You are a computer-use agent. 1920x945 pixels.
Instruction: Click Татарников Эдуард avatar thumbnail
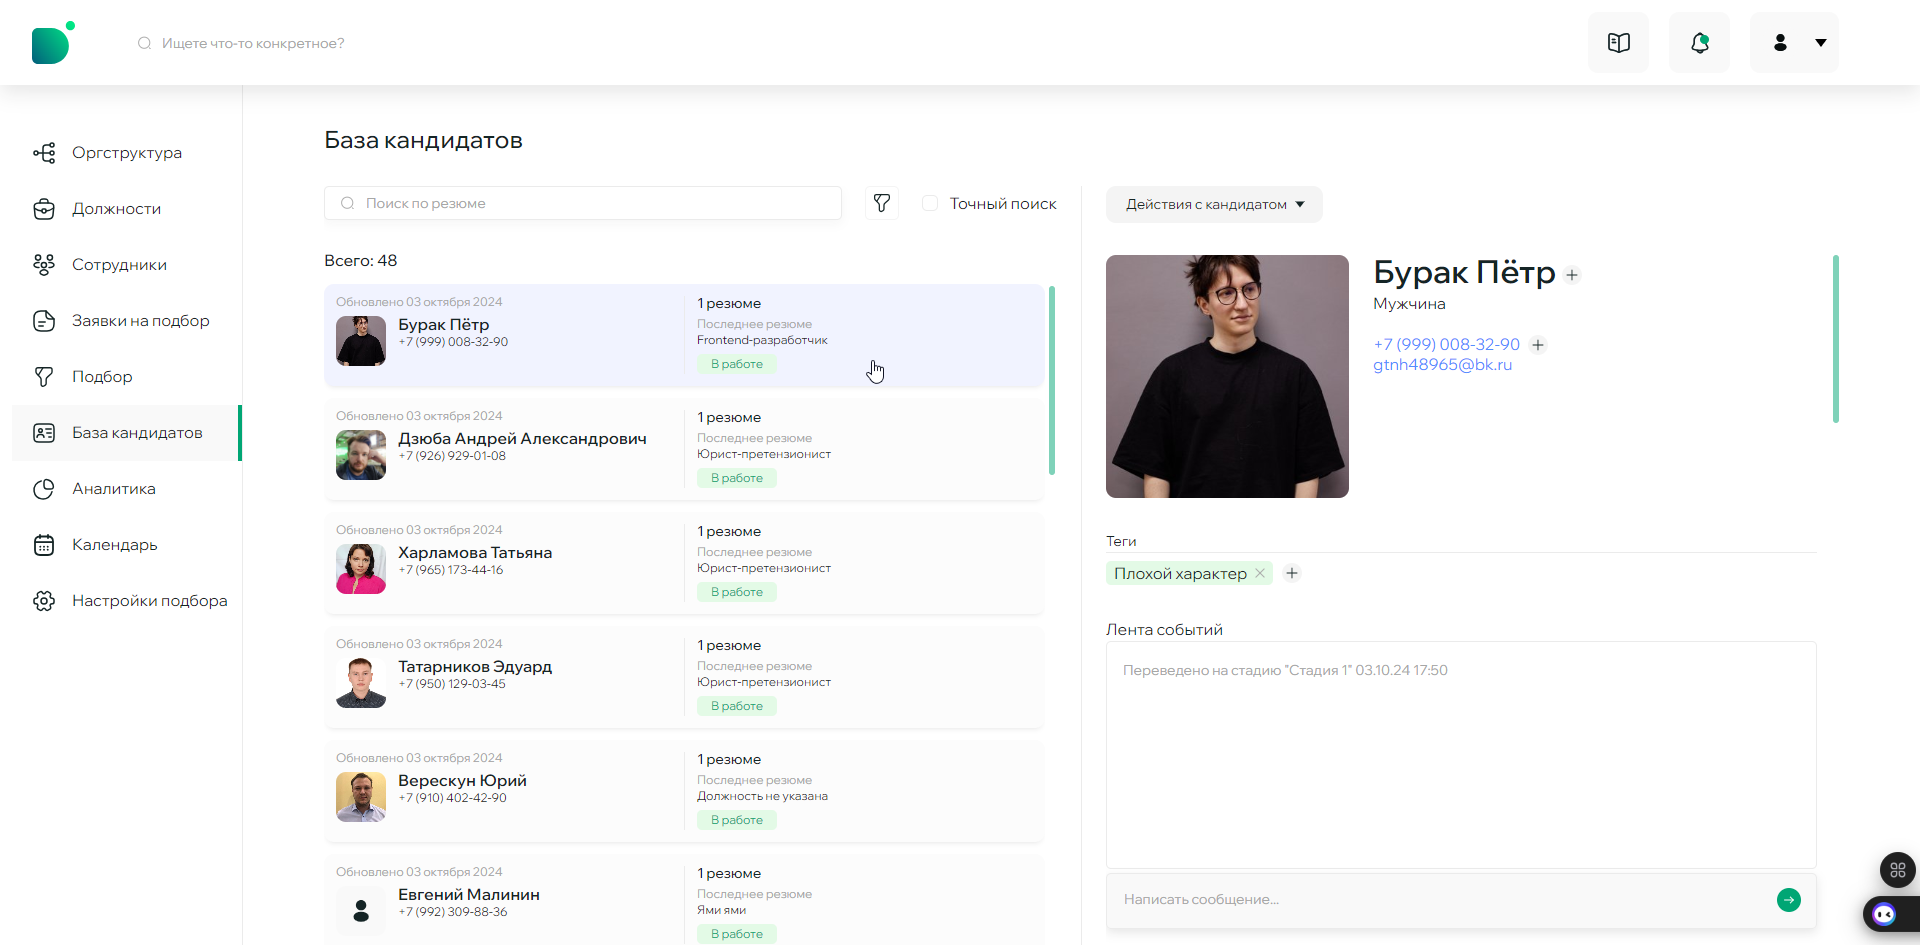[x=361, y=683]
